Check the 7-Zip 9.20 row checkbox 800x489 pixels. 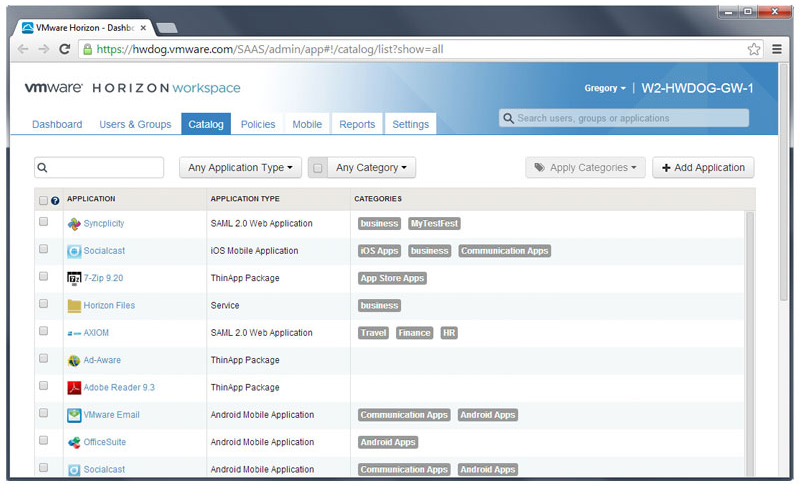43,276
